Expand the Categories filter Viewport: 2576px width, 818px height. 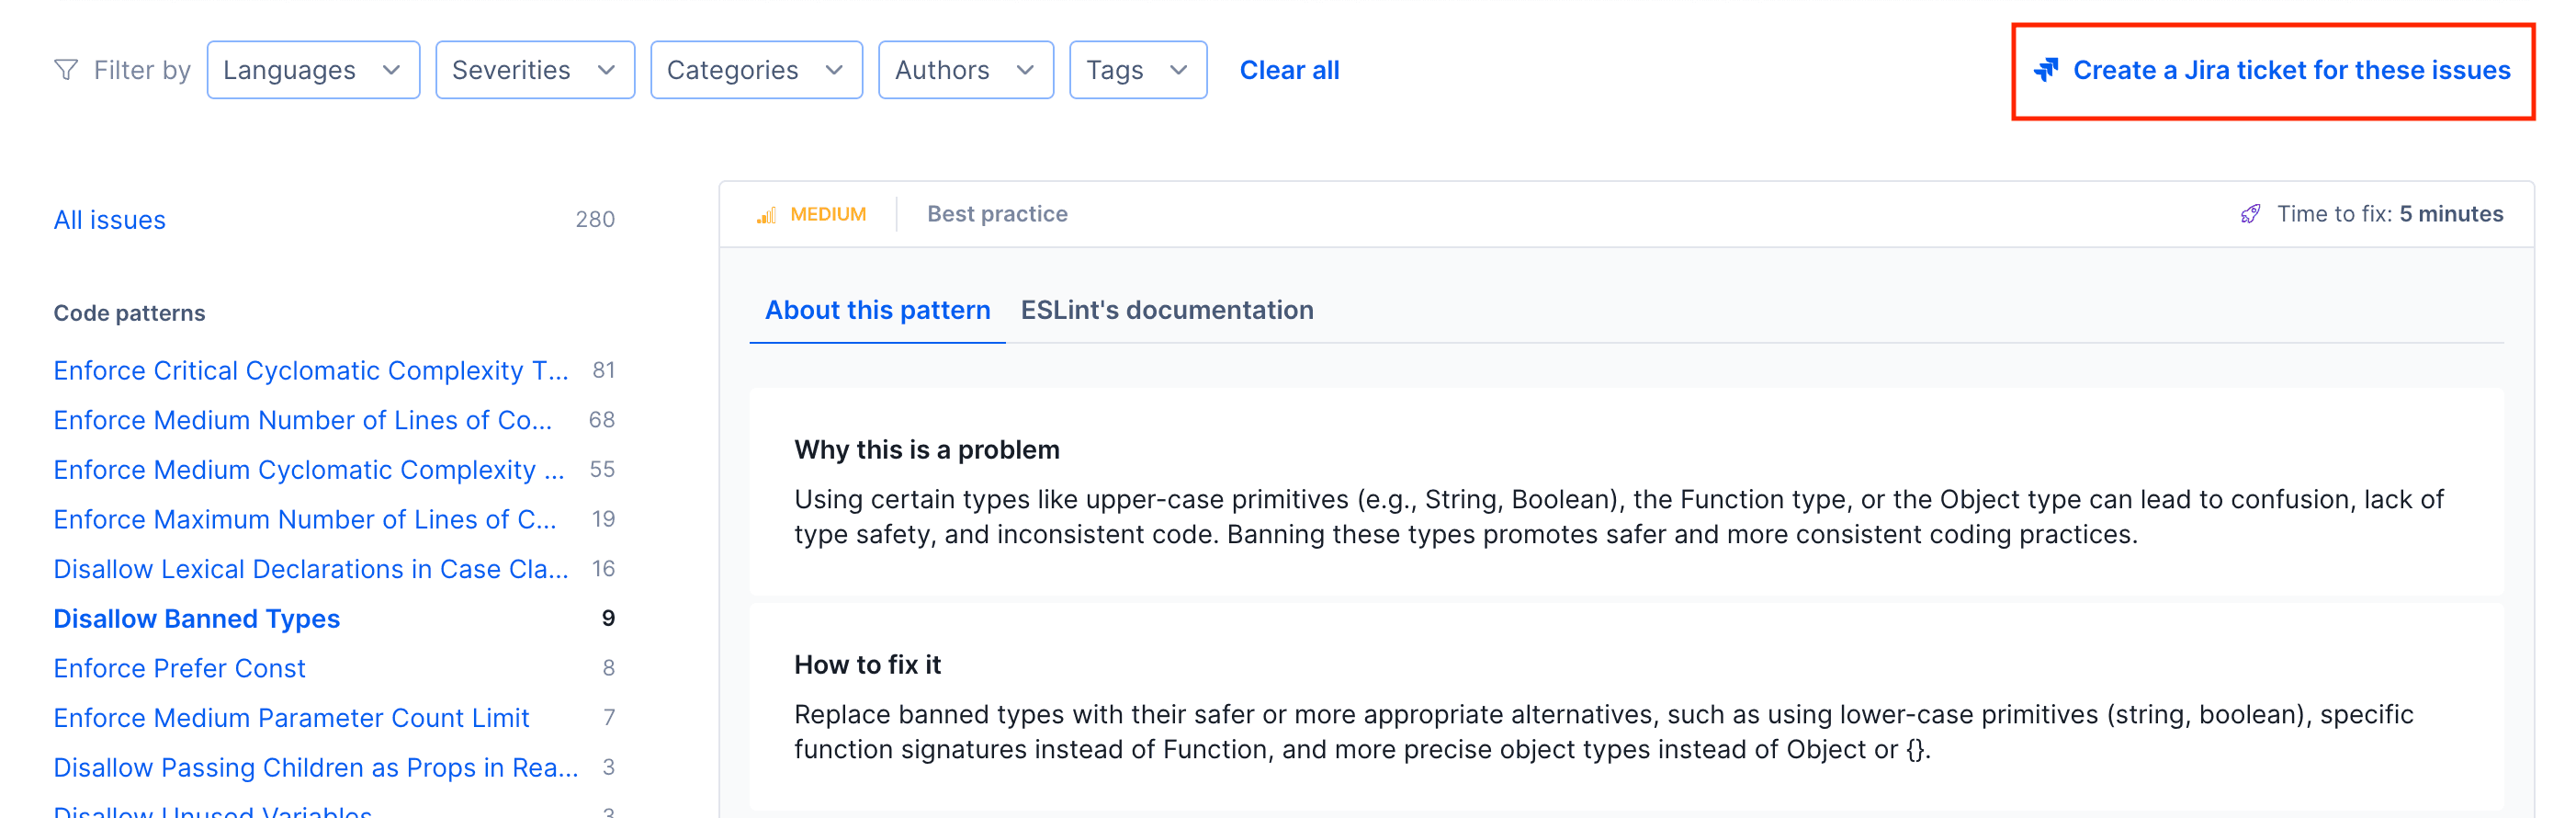[x=756, y=69]
